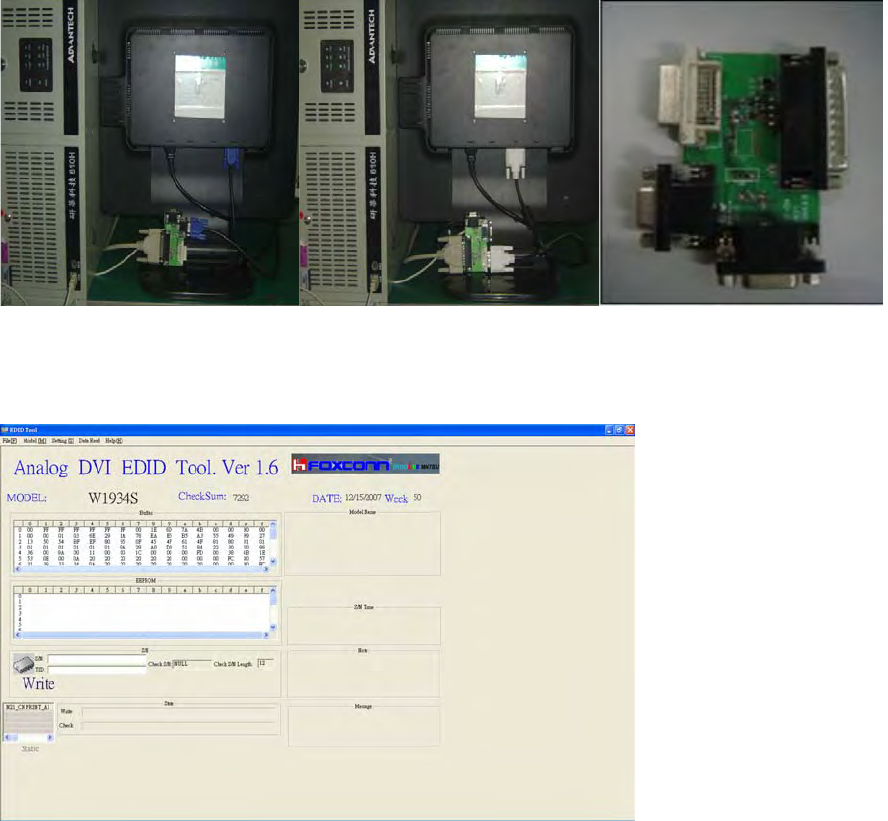
Task: Click the Check S/N field showing NULL
Action: 191,664
